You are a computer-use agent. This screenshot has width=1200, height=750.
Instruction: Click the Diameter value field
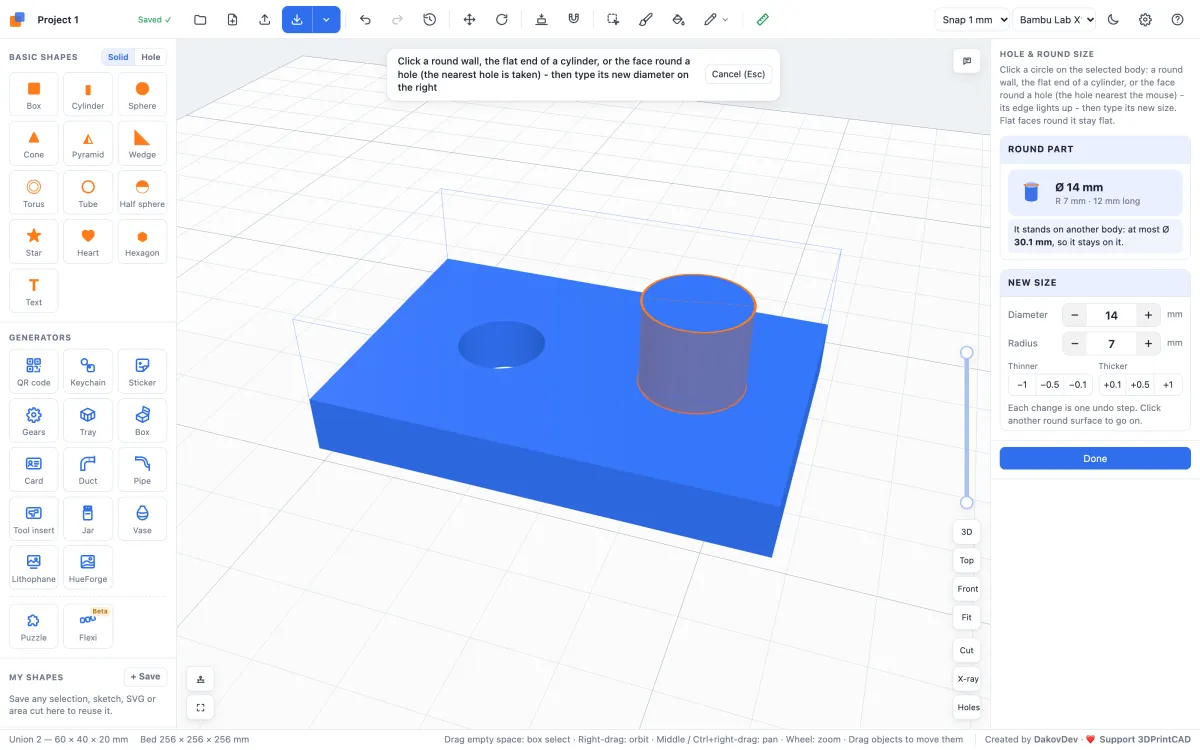tap(1111, 315)
